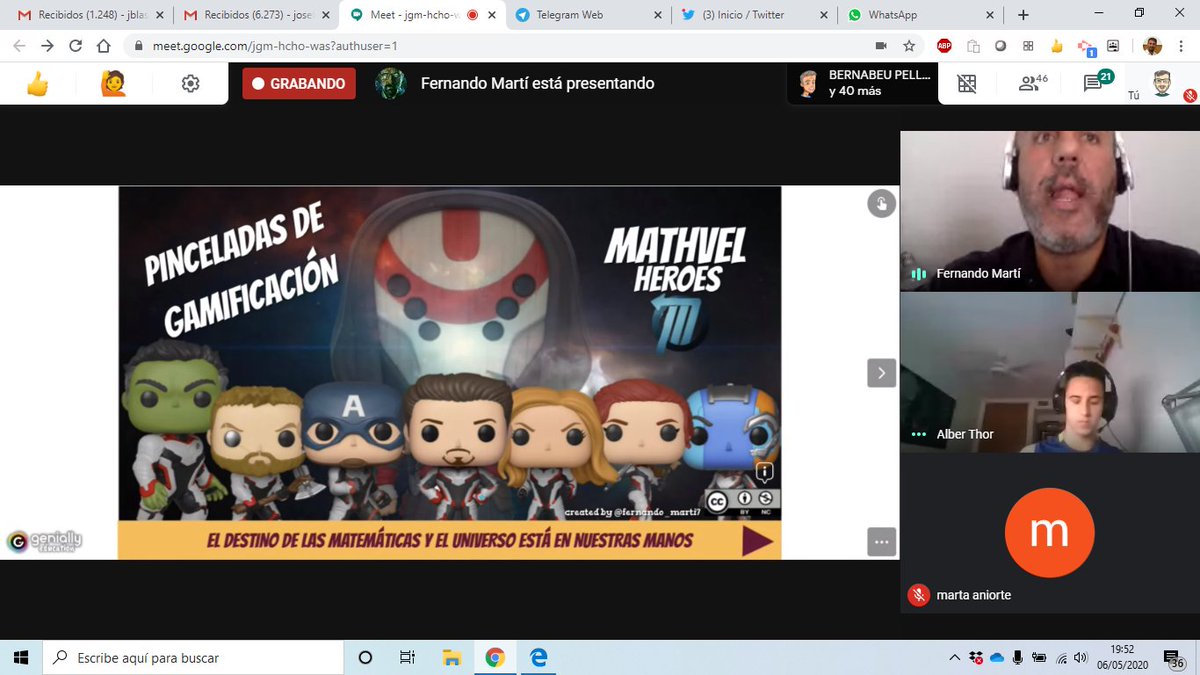Open the three-dots menu on the presentation
The height and width of the screenshot is (675, 1200).
[881, 541]
